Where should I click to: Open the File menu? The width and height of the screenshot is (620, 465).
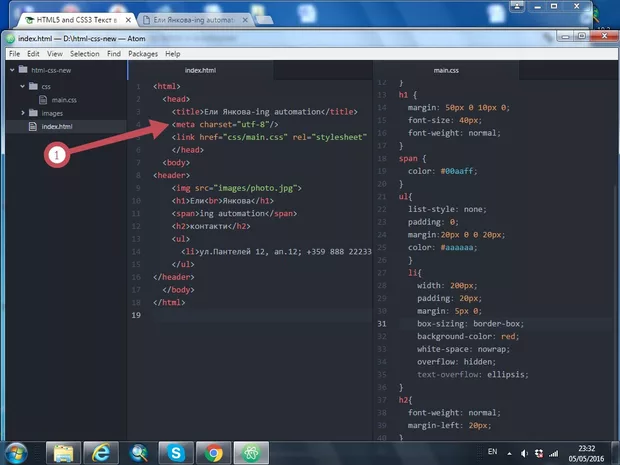pos(14,53)
